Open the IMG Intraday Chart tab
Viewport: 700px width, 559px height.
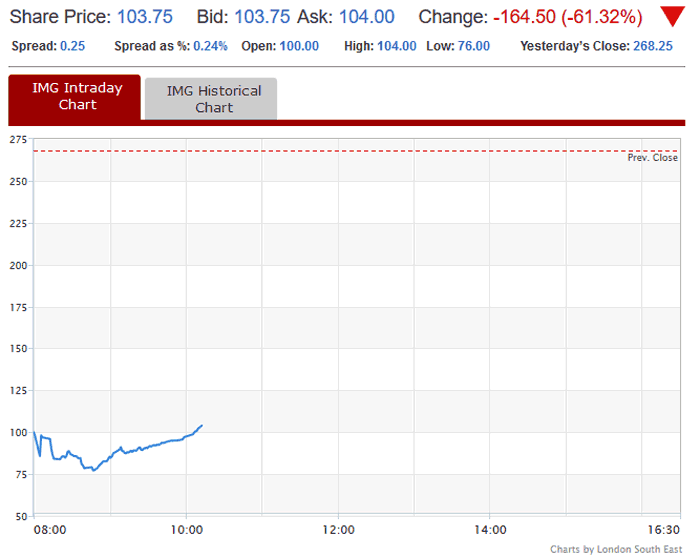pos(75,97)
